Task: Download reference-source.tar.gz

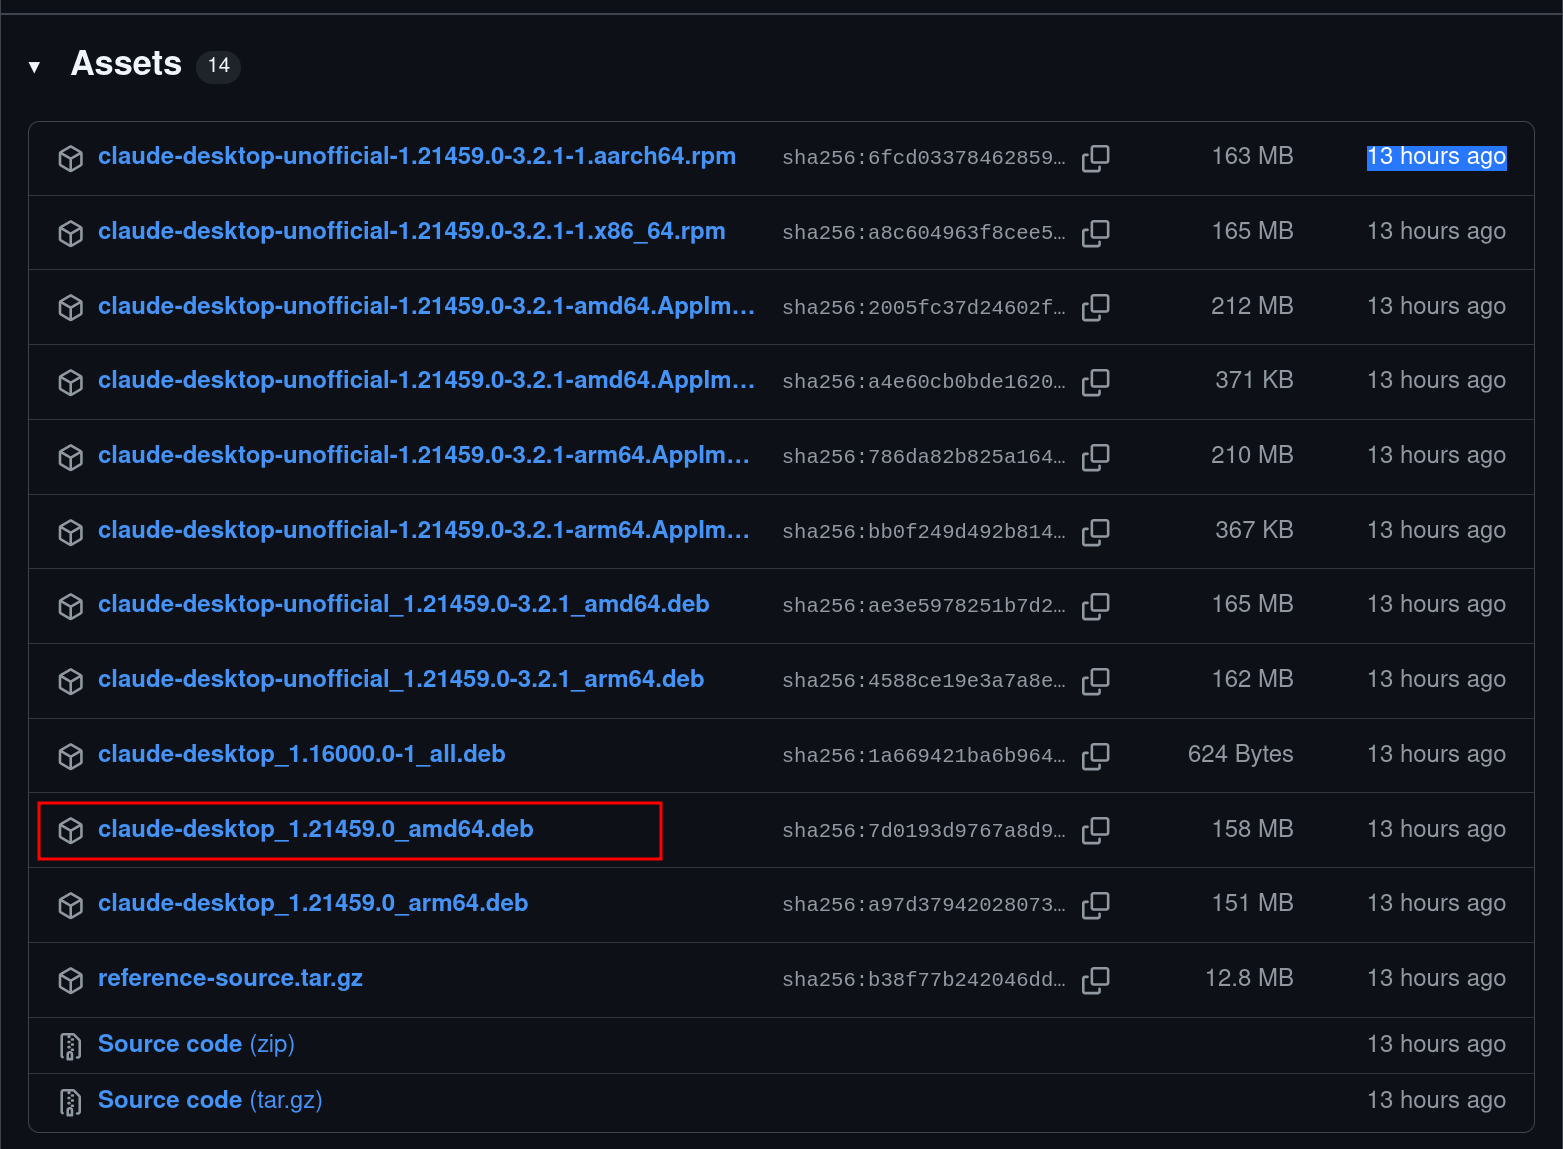Action: 230,978
